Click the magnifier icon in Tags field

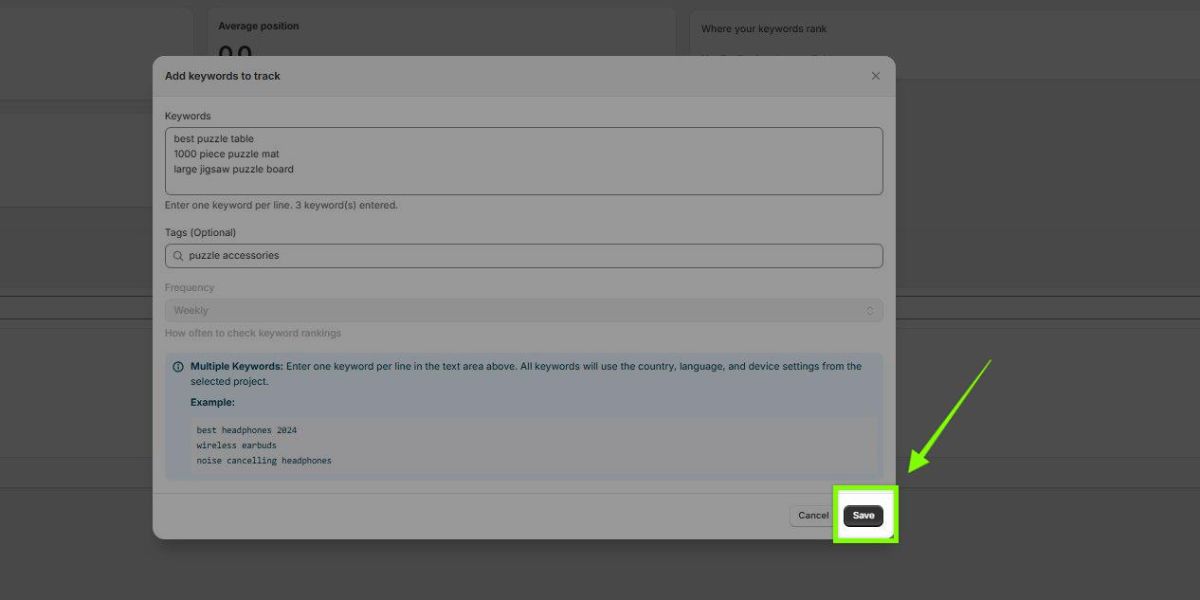178,256
